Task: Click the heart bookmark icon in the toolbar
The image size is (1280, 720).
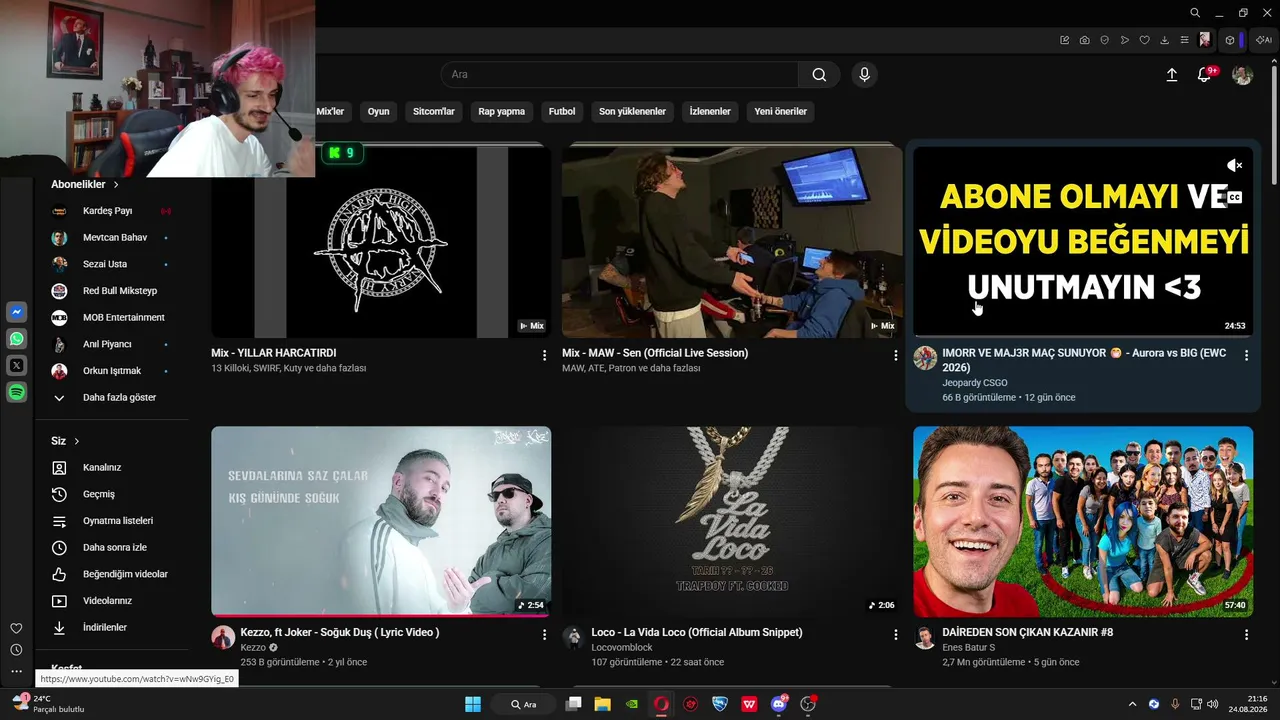Action: tap(1145, 40)
